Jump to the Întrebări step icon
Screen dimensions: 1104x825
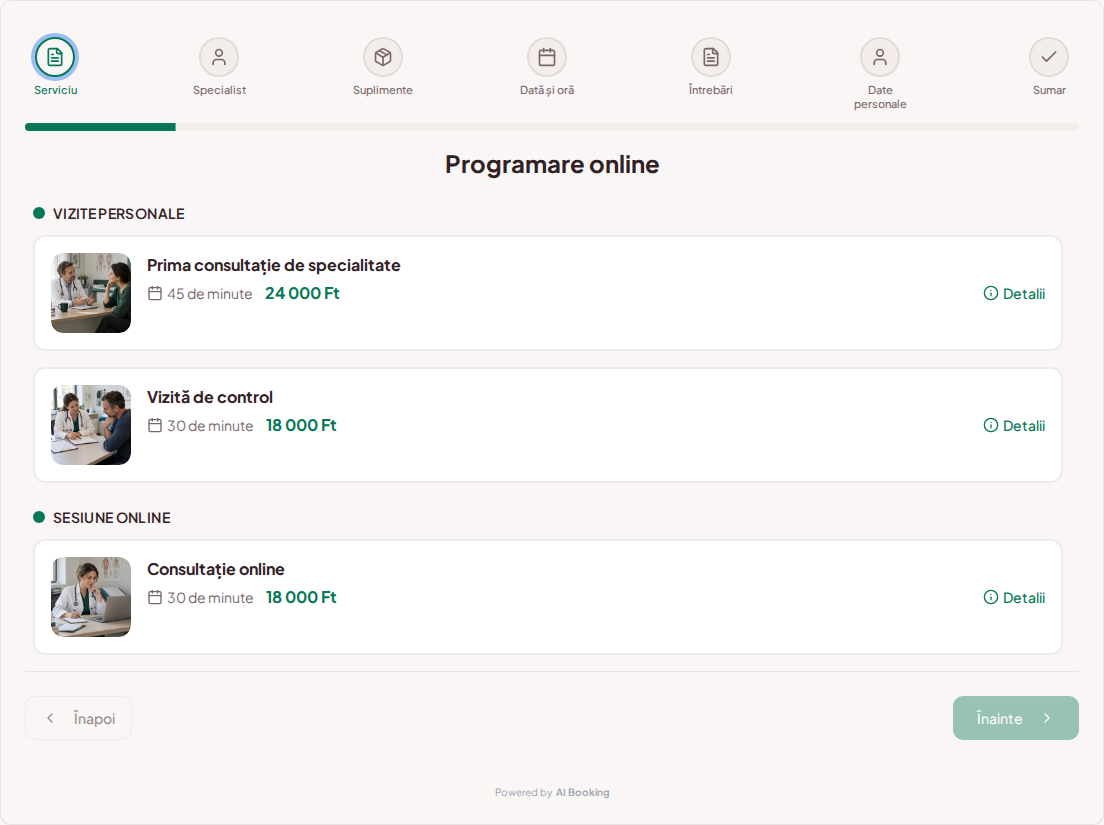[x=711, y=57]
